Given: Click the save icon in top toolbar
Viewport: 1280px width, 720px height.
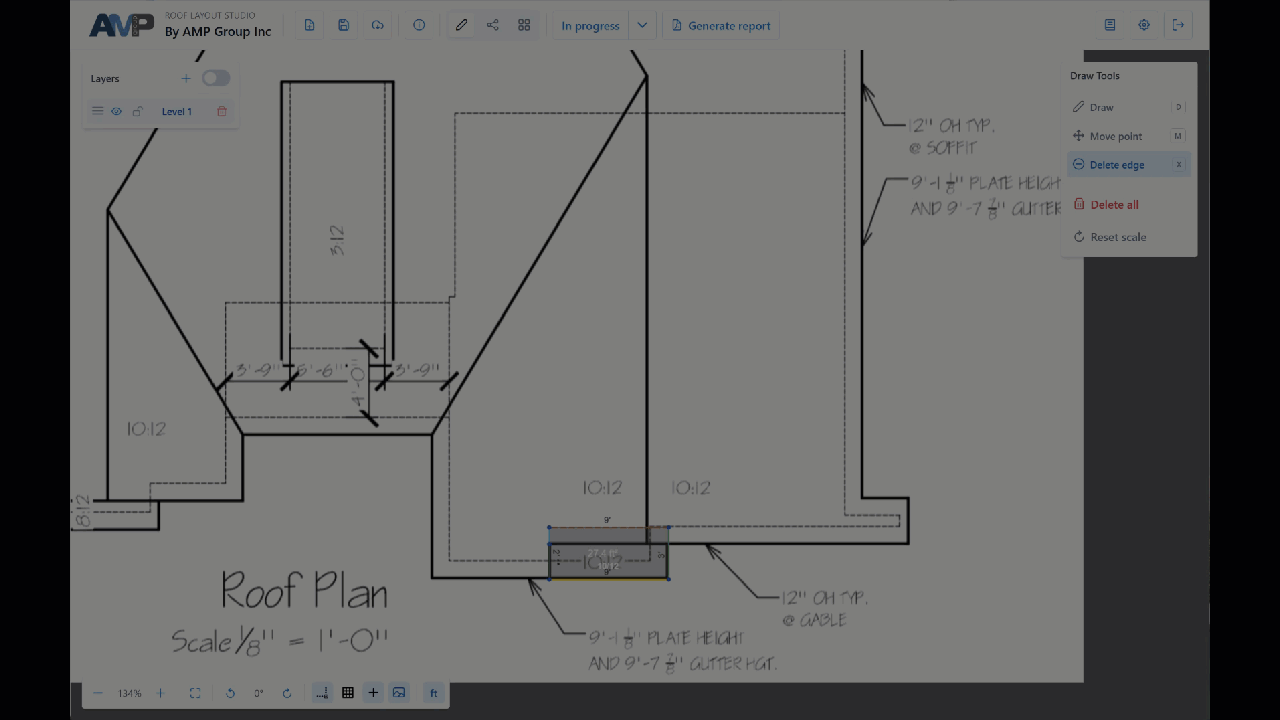Looking at the screenshot, I should pyautogui.click(x=343, y=25).
